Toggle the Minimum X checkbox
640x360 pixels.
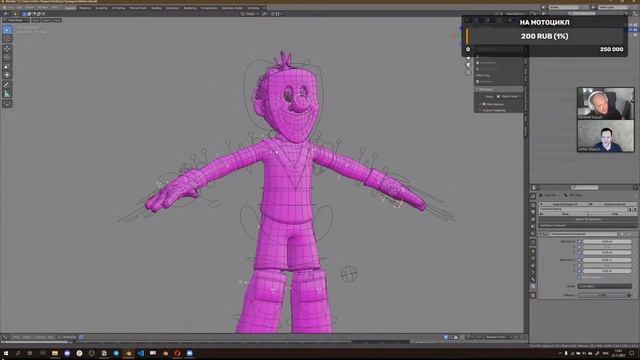(579, 242)
